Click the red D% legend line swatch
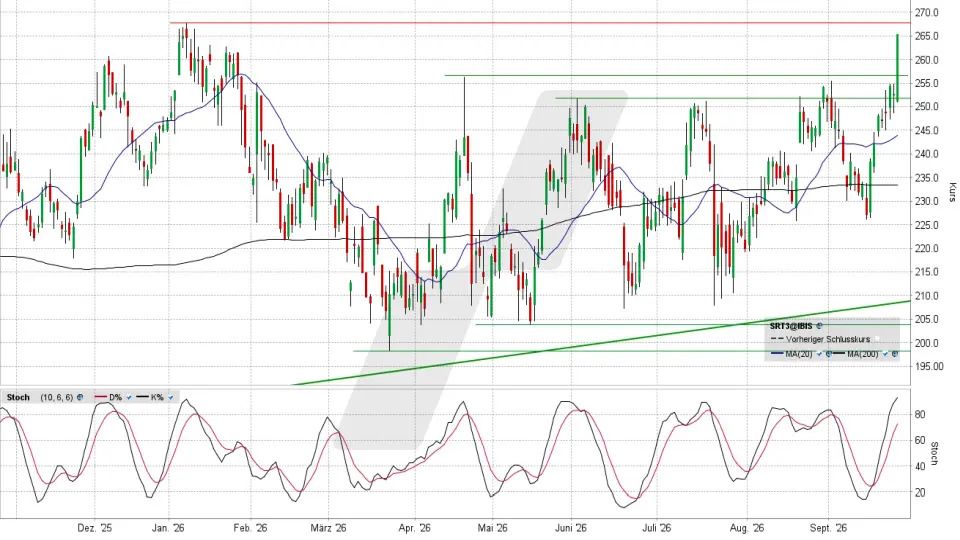 tap(101, 397)
